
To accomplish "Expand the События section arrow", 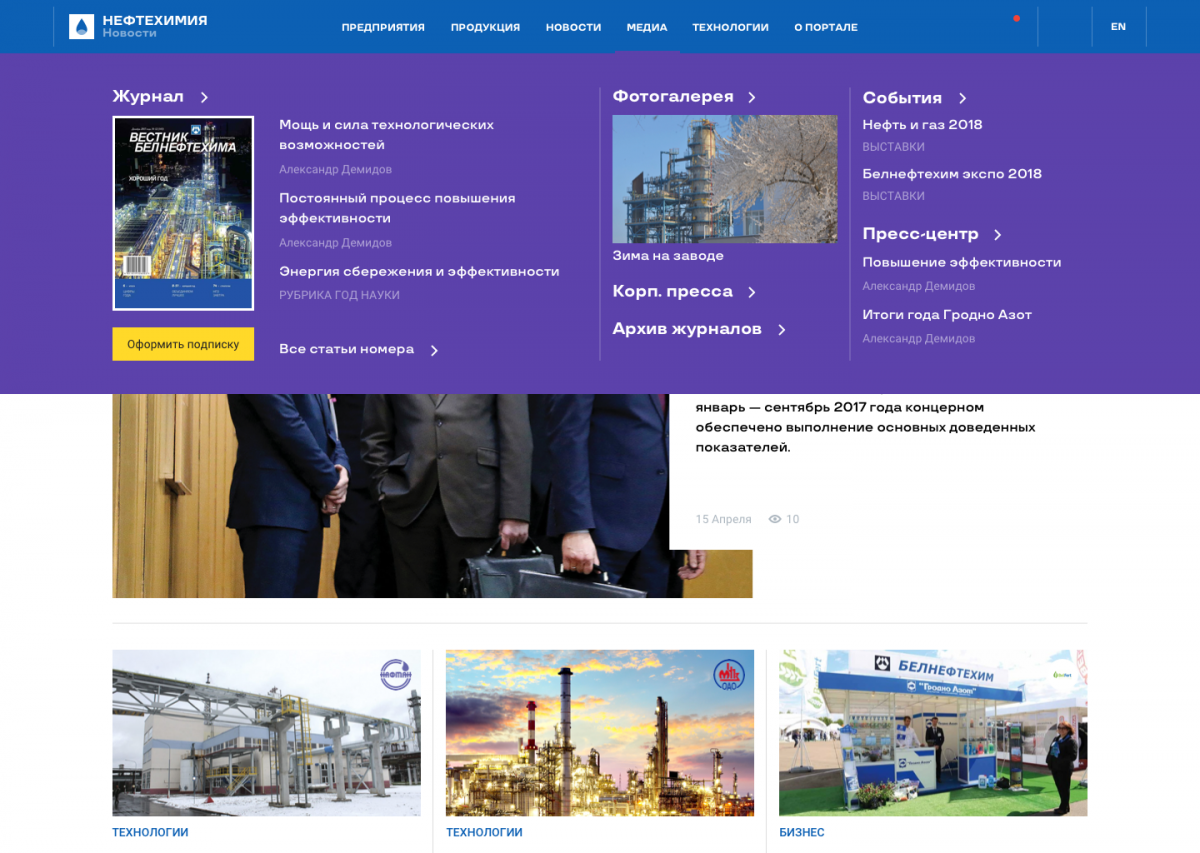I will [x=962, y=98].
